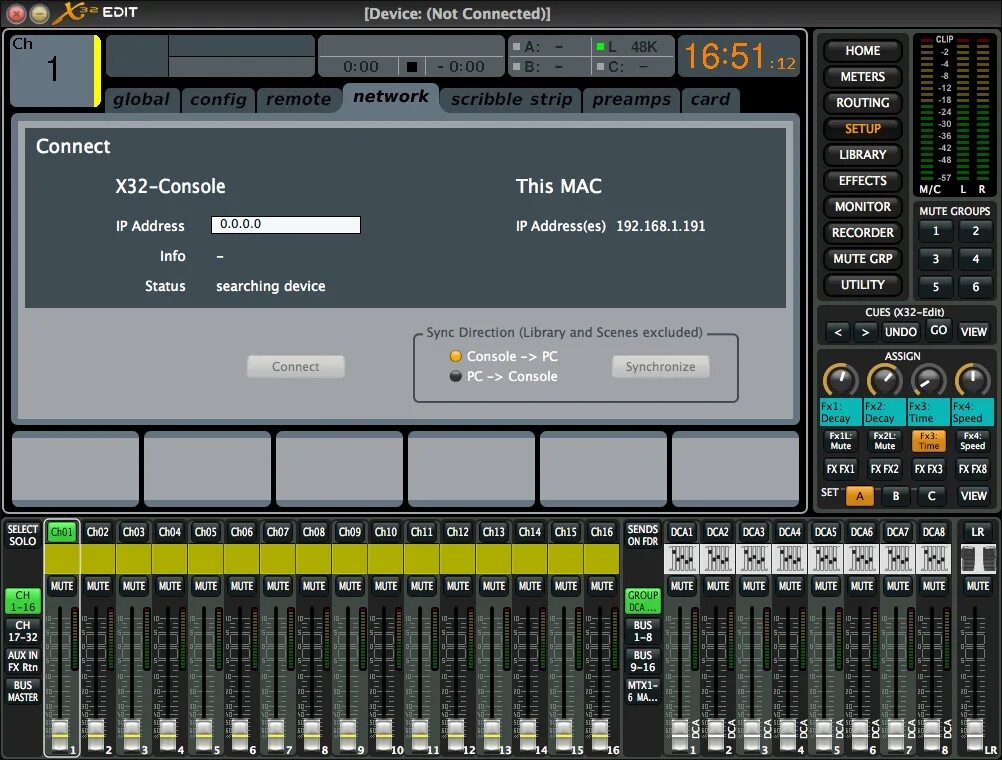Toggle mute group 2
This screenshot has width=1002, height=760.
975,231
